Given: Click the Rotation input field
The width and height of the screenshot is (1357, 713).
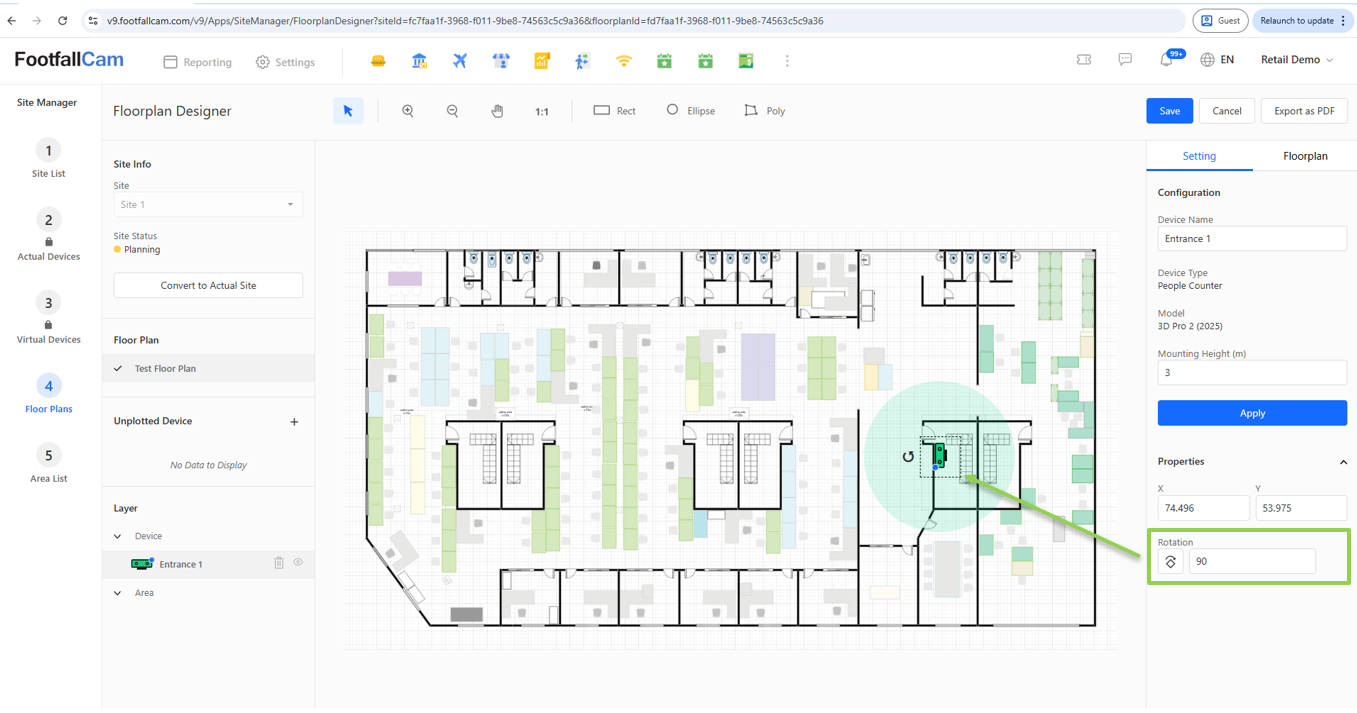Looking at the screenshot, I should pyautogui.click(x=1252, y=562).
